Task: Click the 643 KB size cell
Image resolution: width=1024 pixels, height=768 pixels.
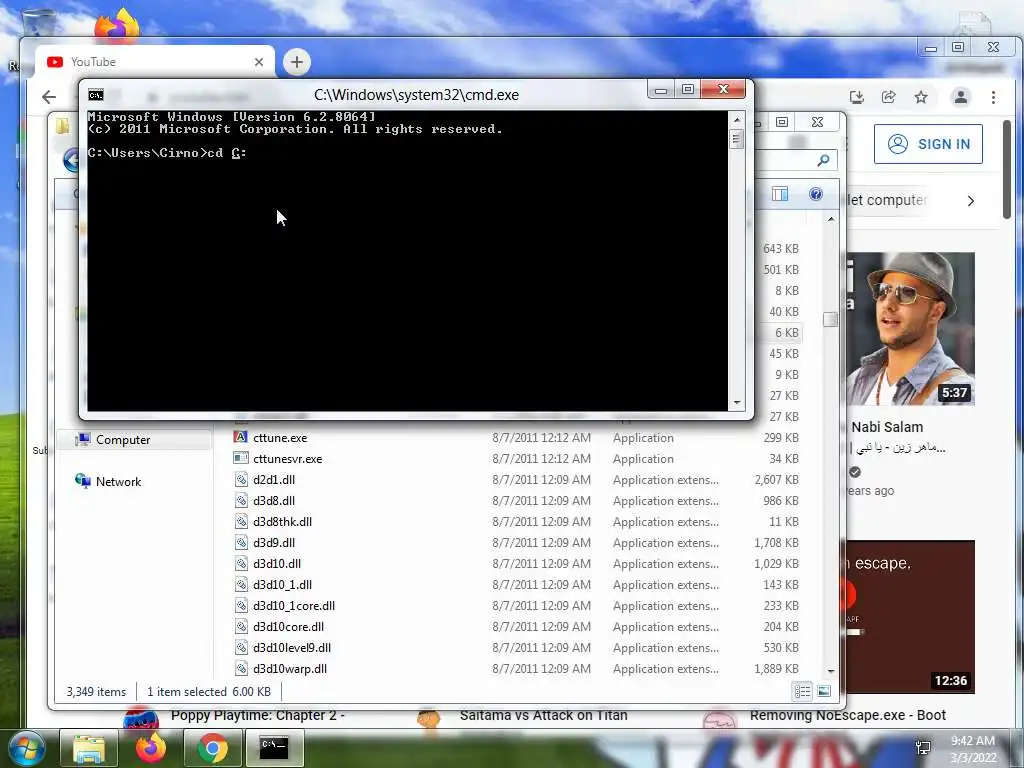Action: tap(780, 249)
